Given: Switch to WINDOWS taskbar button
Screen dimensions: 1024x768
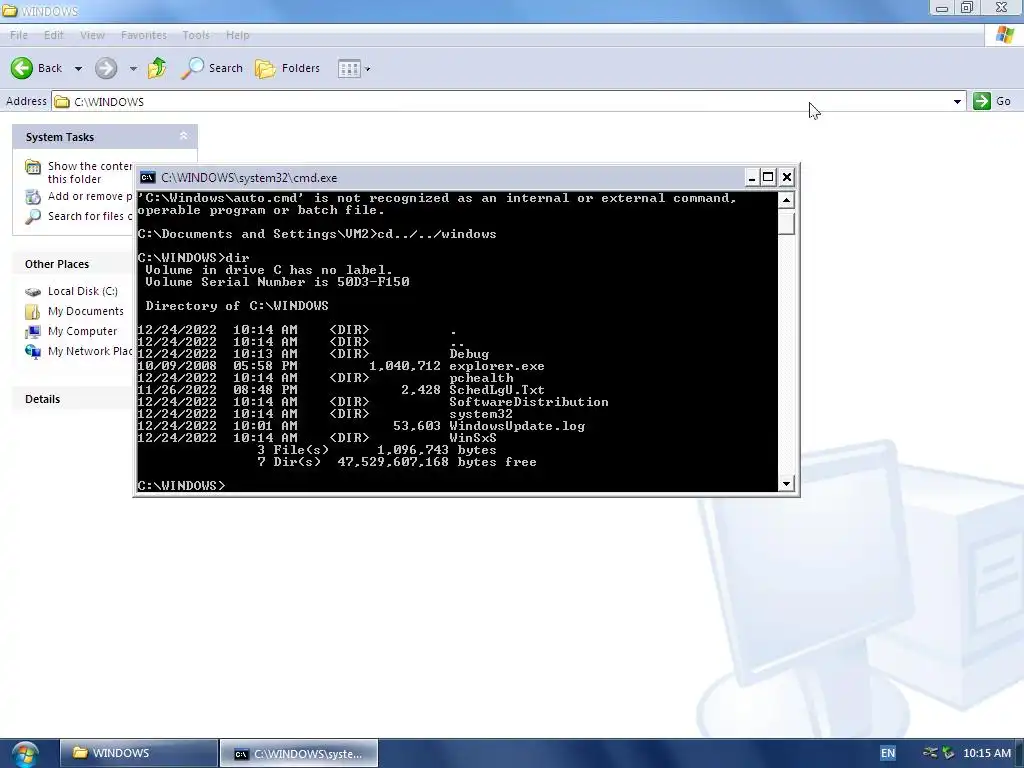Looking at the screenshot, I should (139, 753).
